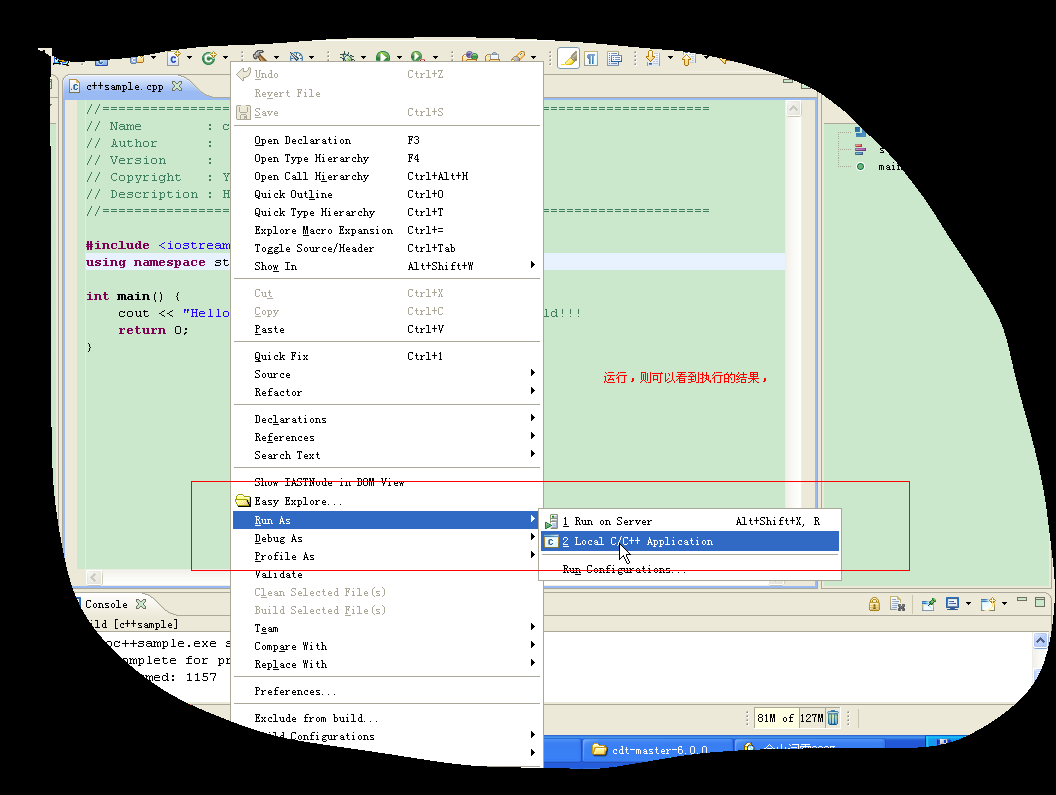The image size is (1056, 795).
Task: Click the green New C/C++ source icon
Action: [209, 58]
